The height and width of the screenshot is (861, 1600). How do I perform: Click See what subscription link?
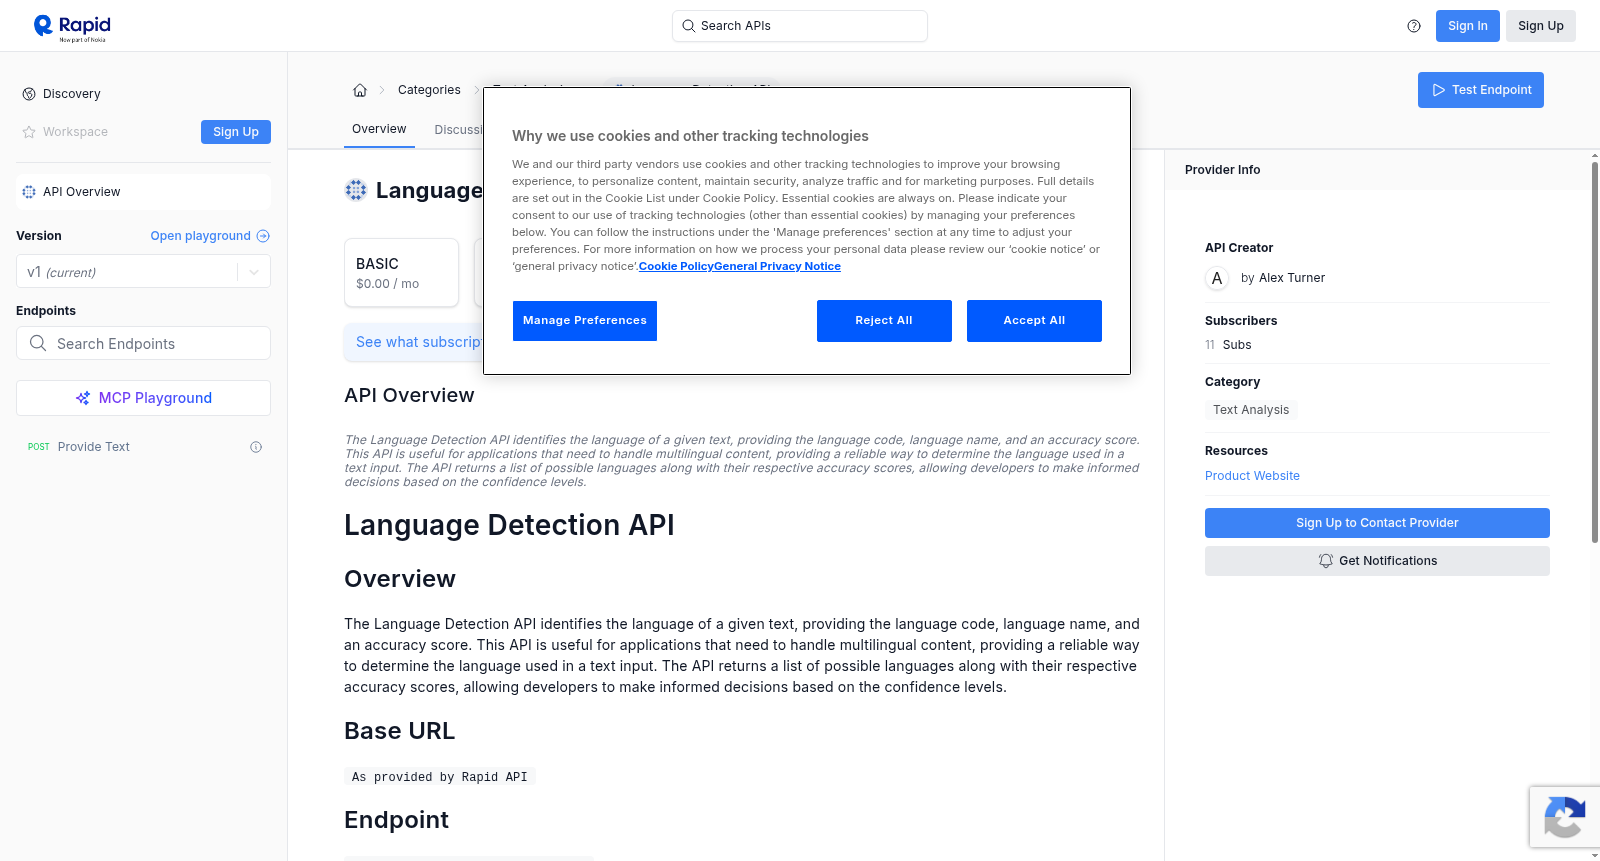(419, 342)
